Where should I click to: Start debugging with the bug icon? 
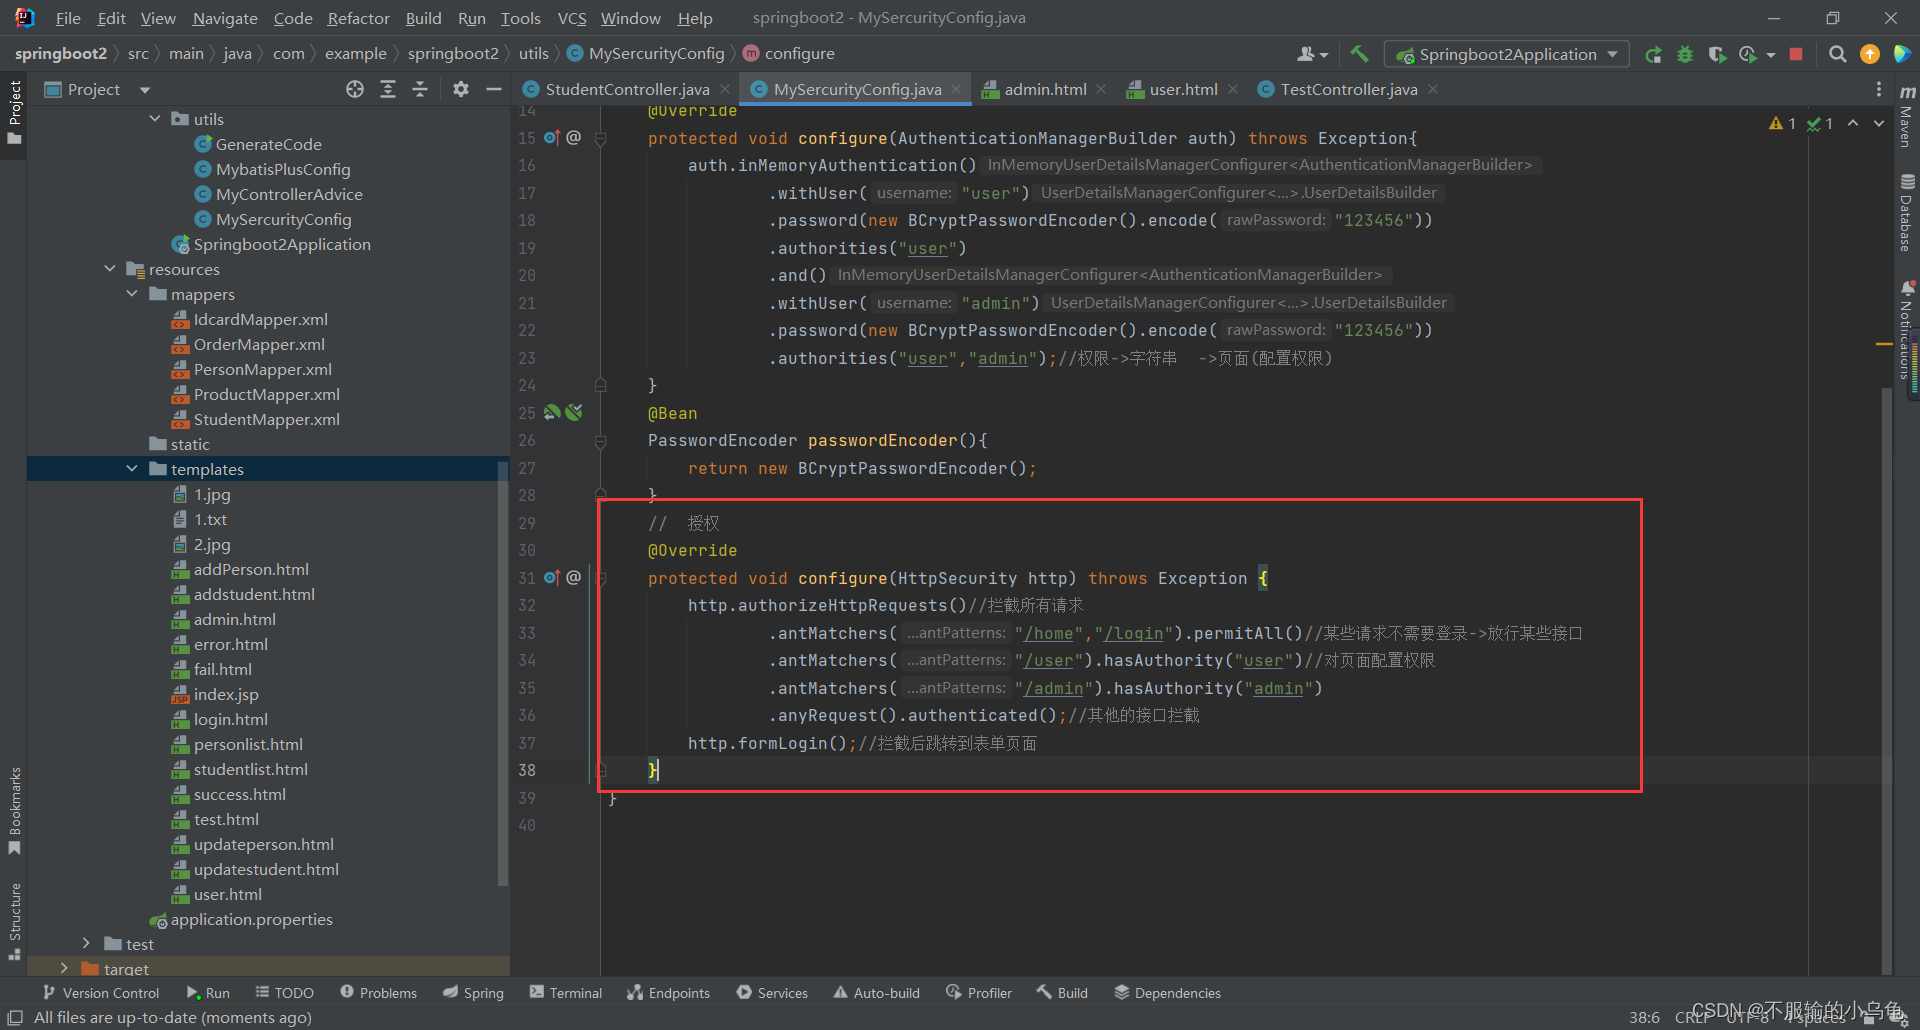click(x=1685, y=54)
